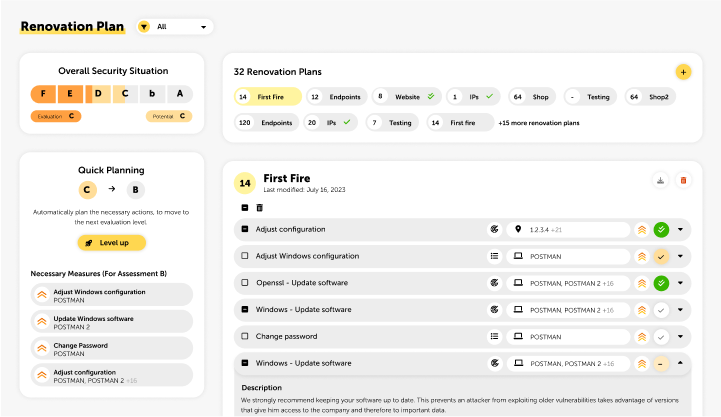
Task: Select the 12 Endpoints plan chip
Action: tap(337, 97)
